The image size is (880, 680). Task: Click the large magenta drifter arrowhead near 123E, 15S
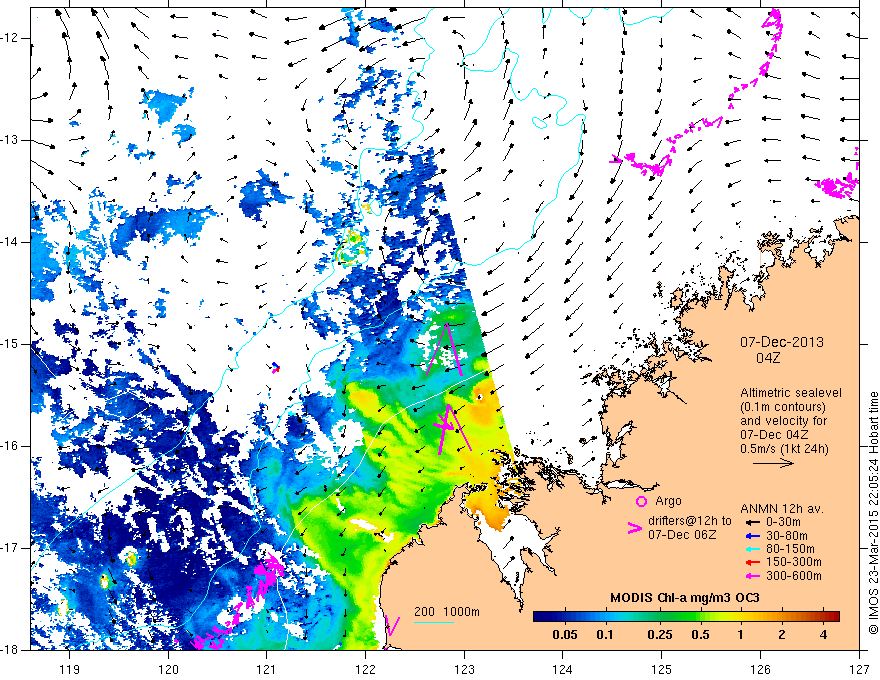(x=445, y=350)
